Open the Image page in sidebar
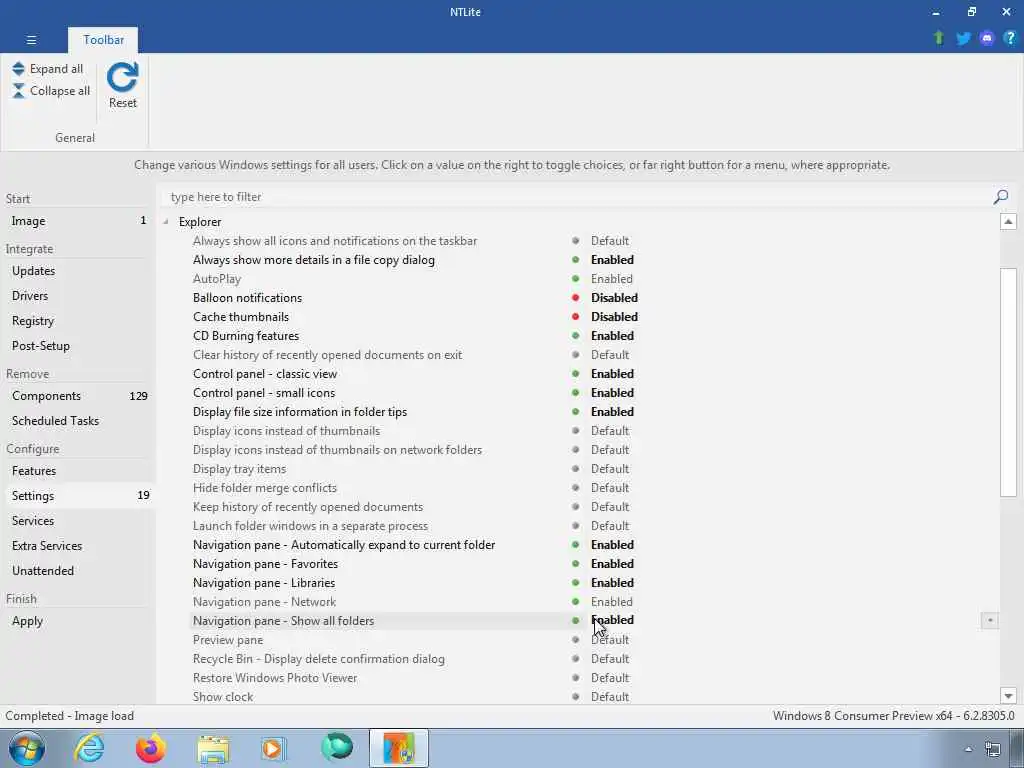1024x768 pixels. tap(78, 221)
